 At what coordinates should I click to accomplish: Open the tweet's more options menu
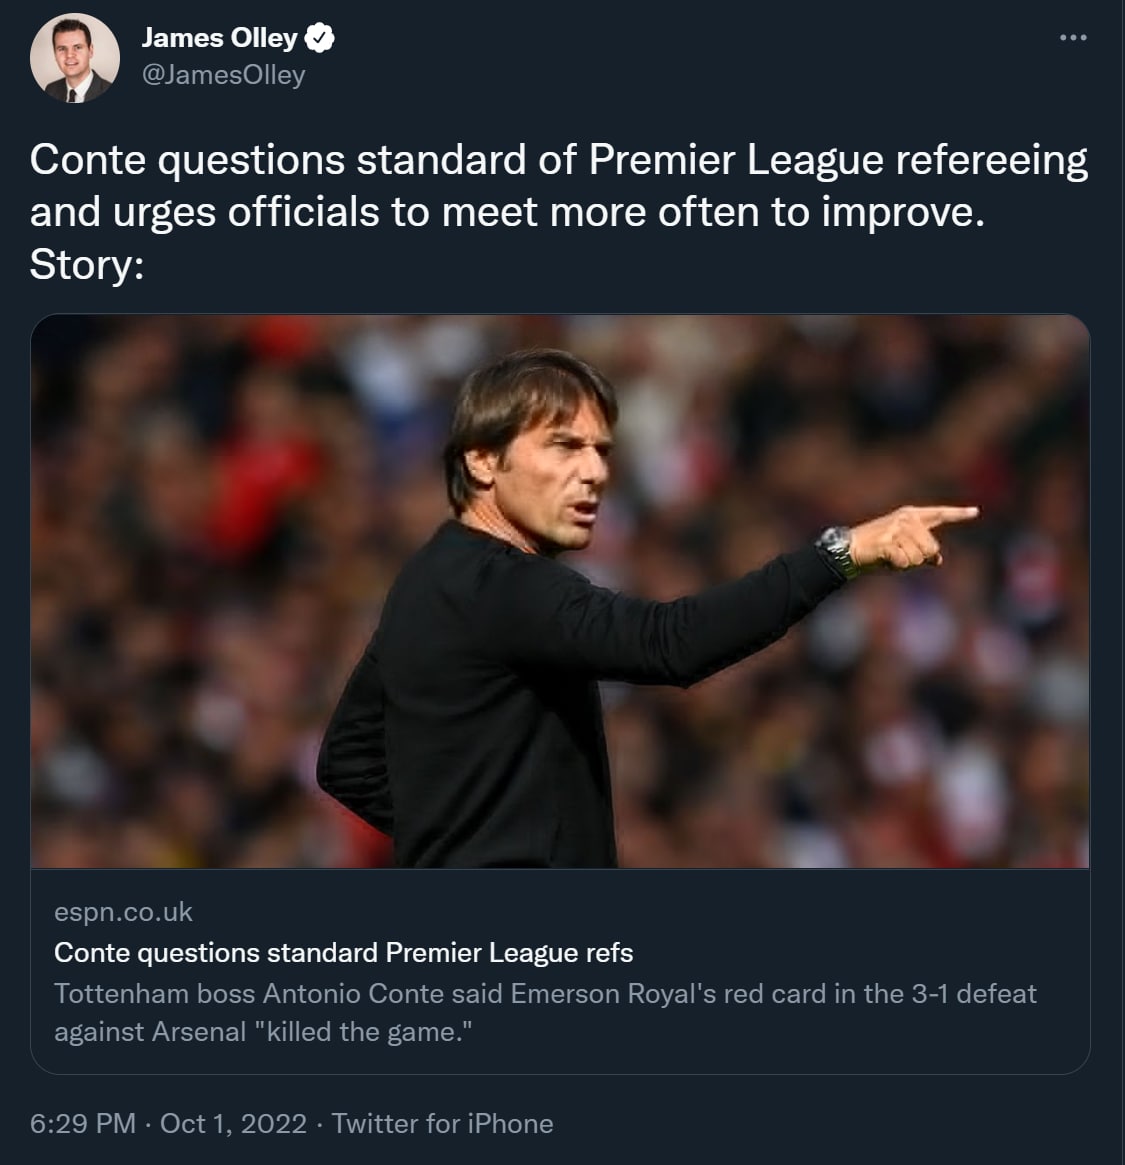(x=1072, y=38)
